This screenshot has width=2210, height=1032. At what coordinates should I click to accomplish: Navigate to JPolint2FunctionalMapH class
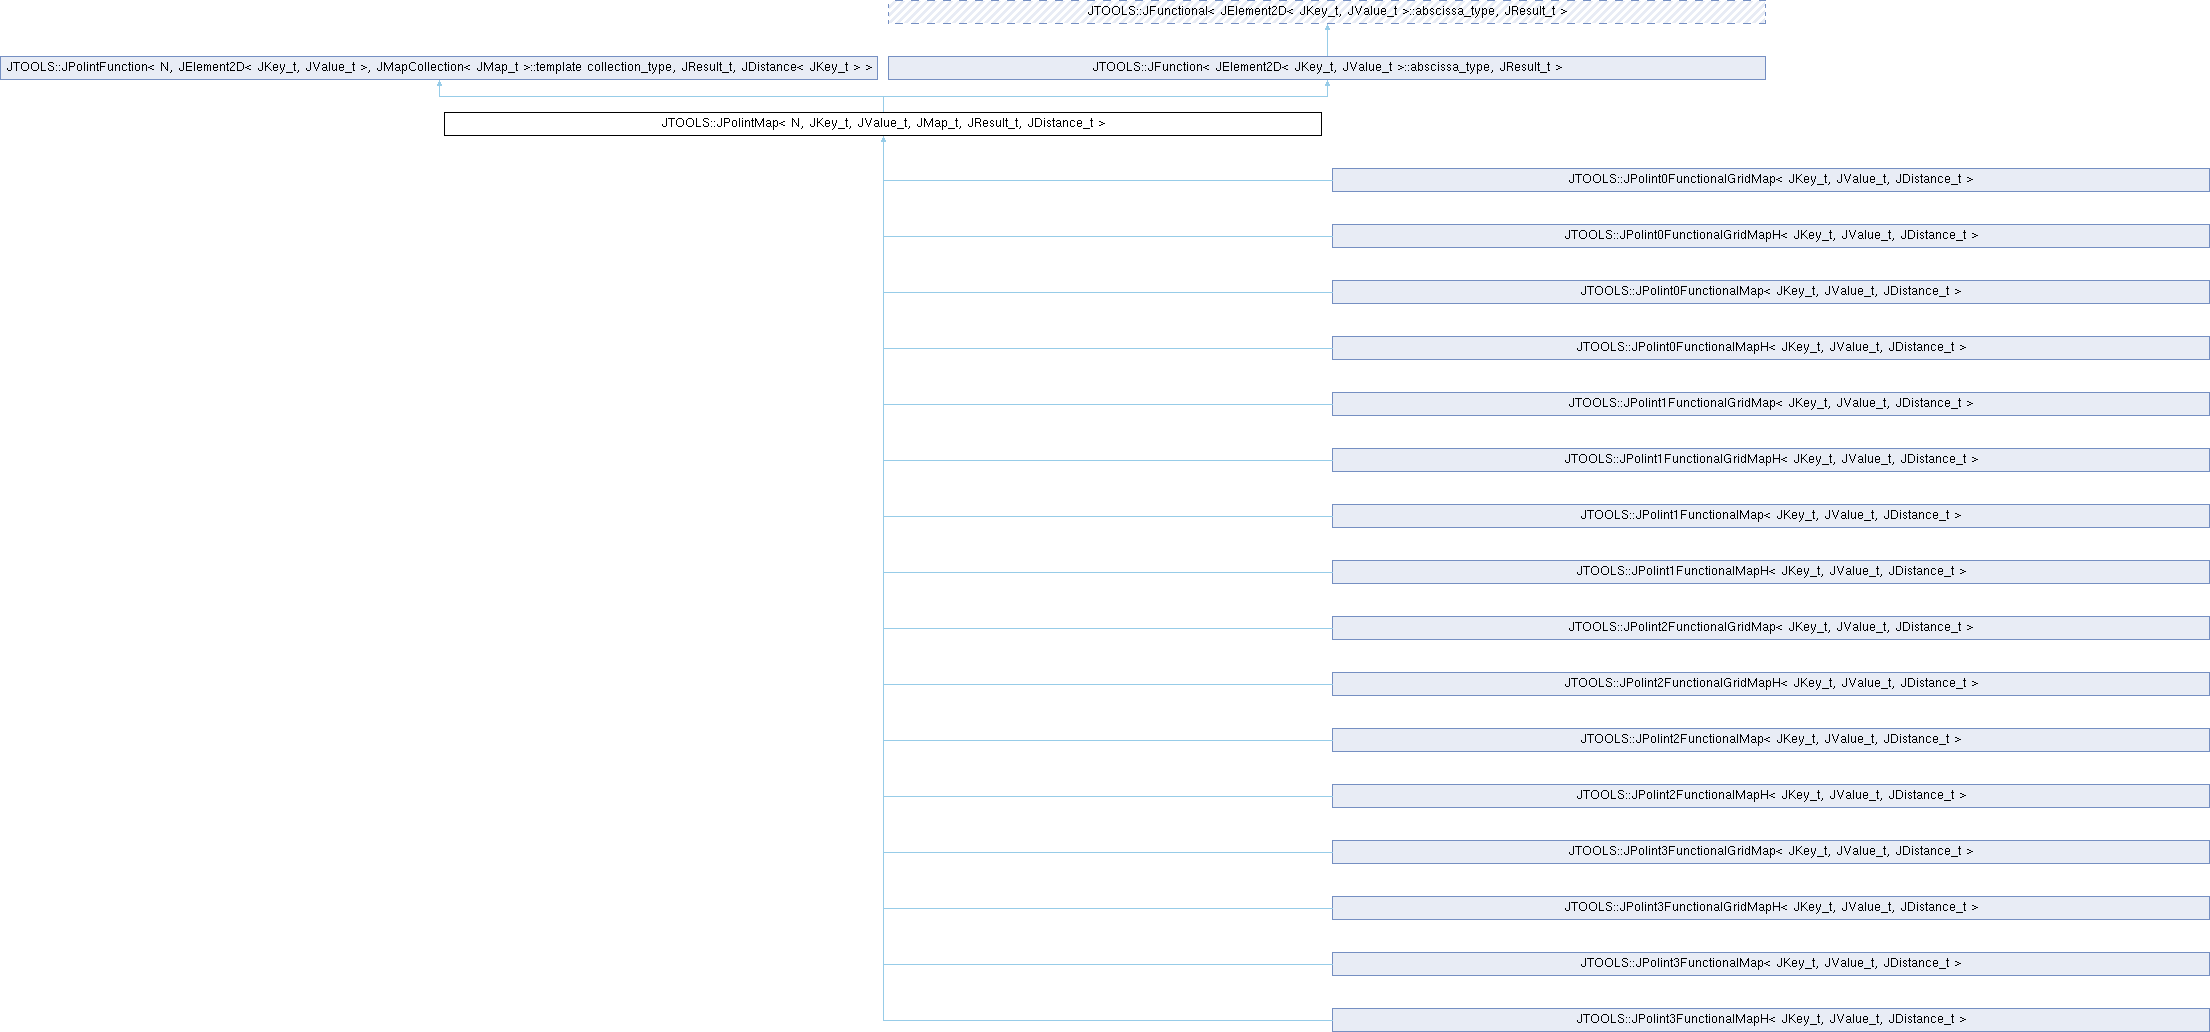pyautogui.click(x=1770, y=796)
